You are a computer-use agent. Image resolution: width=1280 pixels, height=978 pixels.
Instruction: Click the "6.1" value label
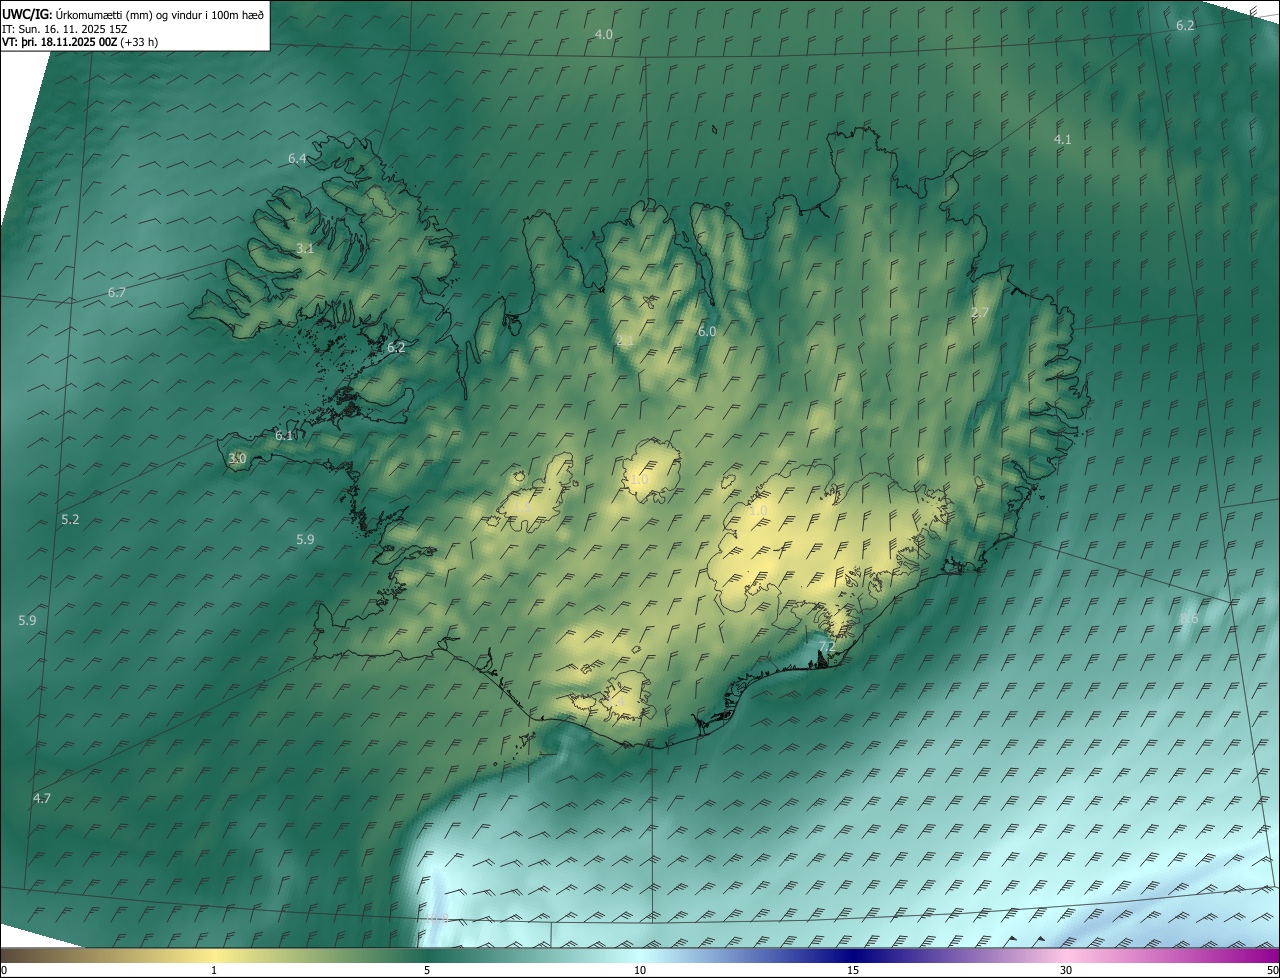point(284,435)
